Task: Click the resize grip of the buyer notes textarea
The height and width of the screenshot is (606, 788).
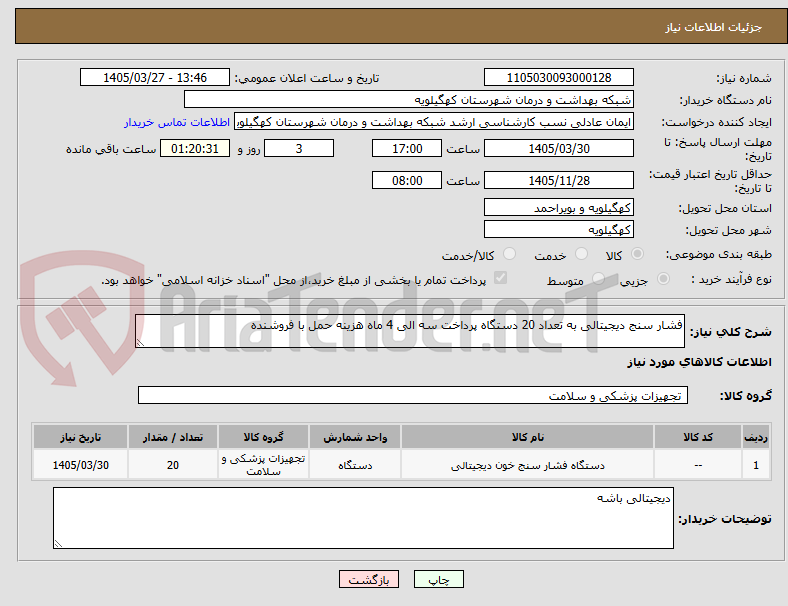Action: click(x=58, y=544)
